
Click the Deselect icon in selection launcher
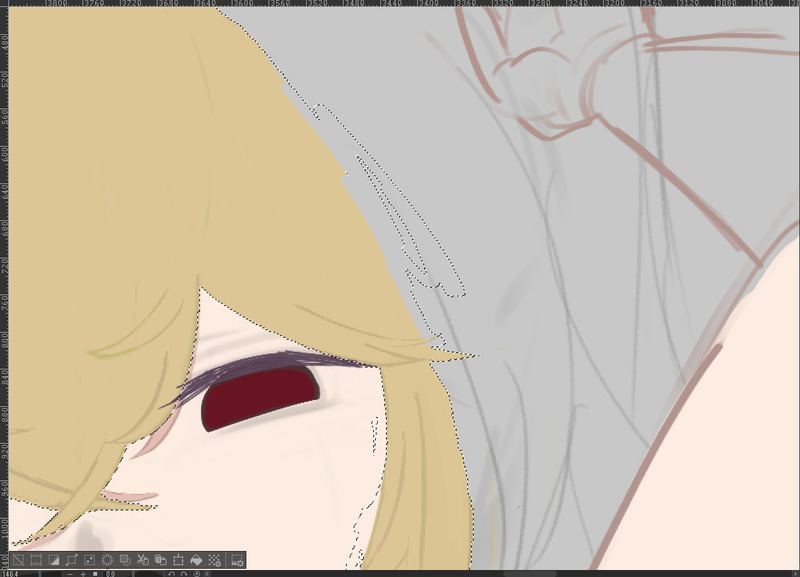tap(18, 560)
